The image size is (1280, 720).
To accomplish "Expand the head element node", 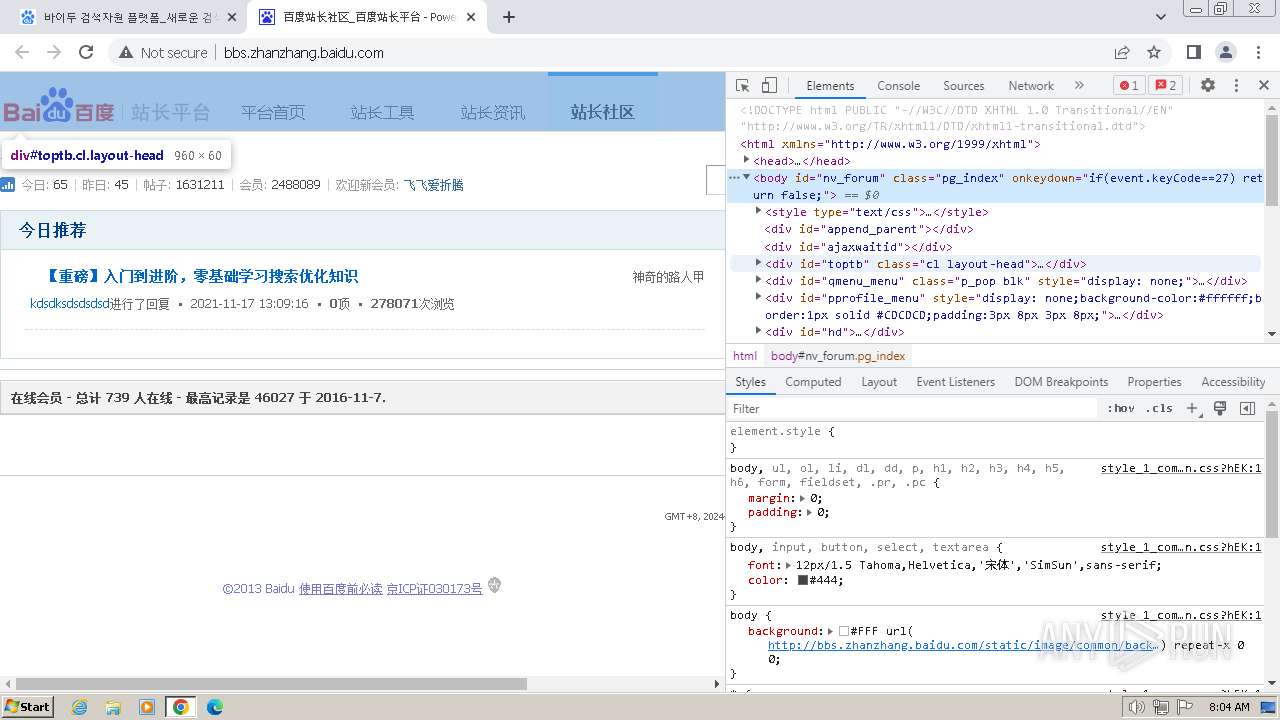I will point(746,160).
